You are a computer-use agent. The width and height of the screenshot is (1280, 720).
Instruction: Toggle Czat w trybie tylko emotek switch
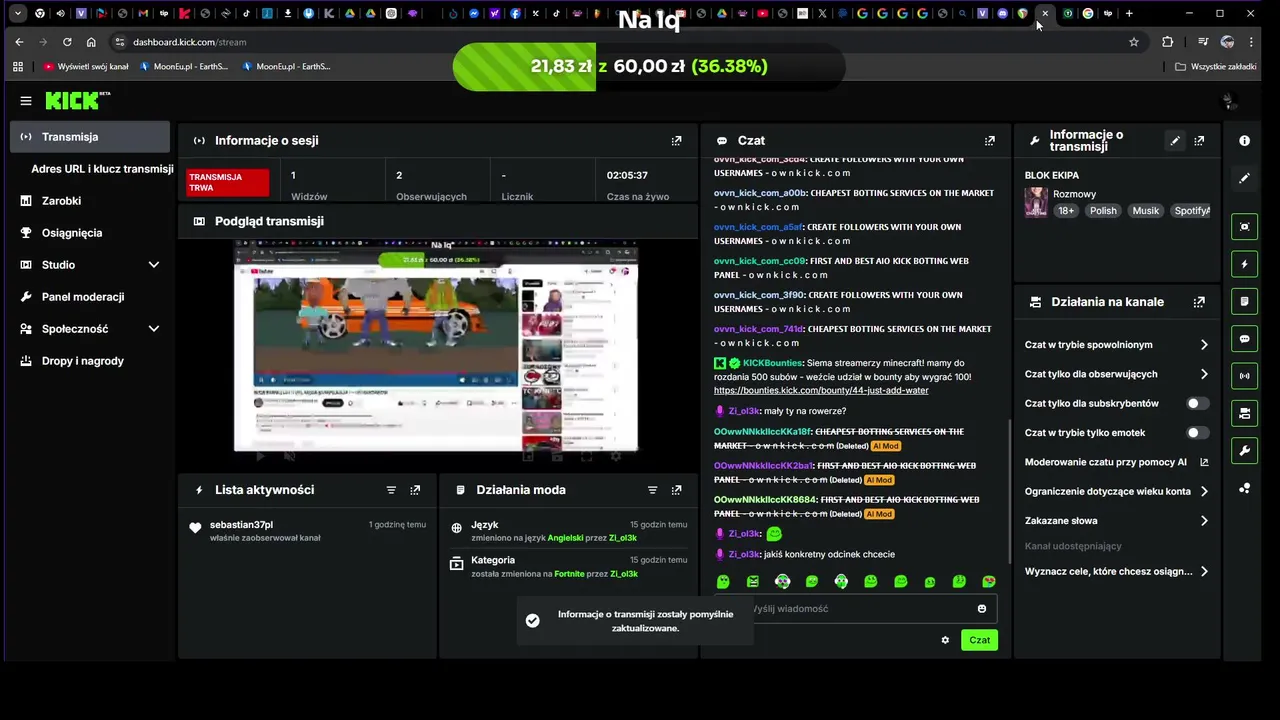click(x=1197, y=433)
